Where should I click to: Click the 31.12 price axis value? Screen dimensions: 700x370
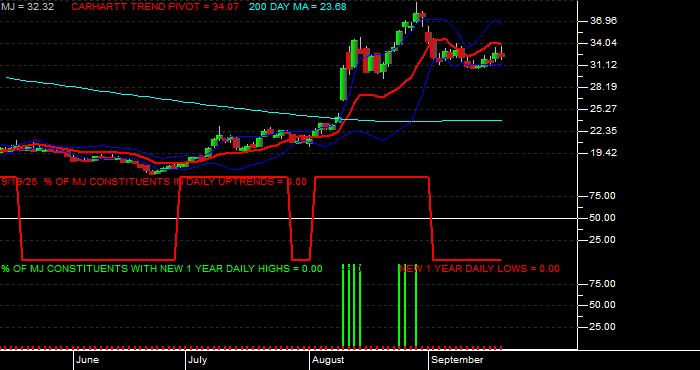click(x=603, y=65)
